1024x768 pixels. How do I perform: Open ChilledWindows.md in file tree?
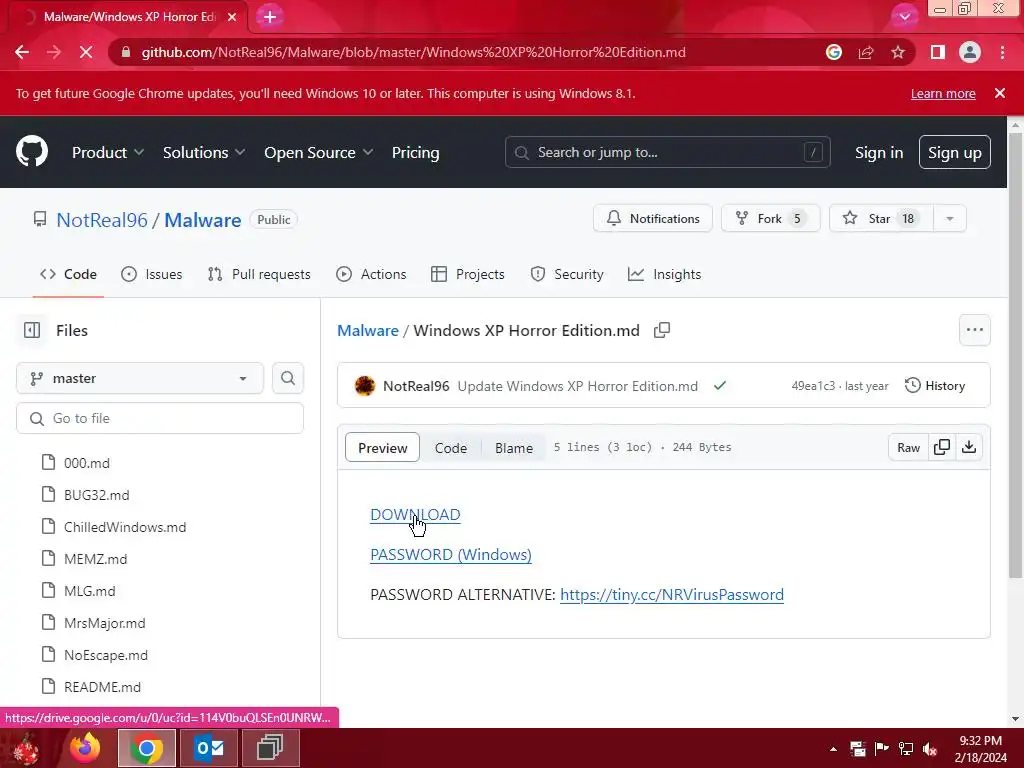[x=125, y=527]
